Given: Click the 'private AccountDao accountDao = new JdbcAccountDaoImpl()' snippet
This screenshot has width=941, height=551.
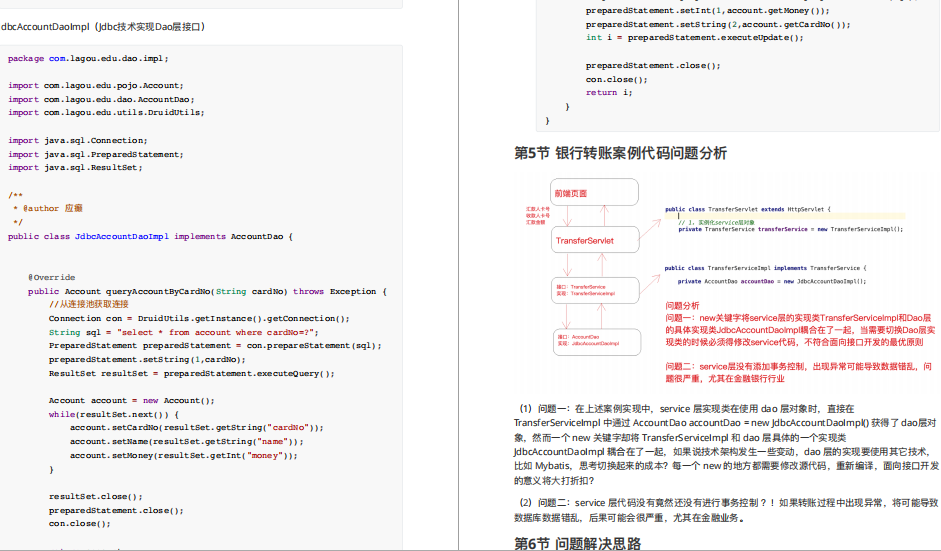Looking at the screenshot, I should [772, 281].
